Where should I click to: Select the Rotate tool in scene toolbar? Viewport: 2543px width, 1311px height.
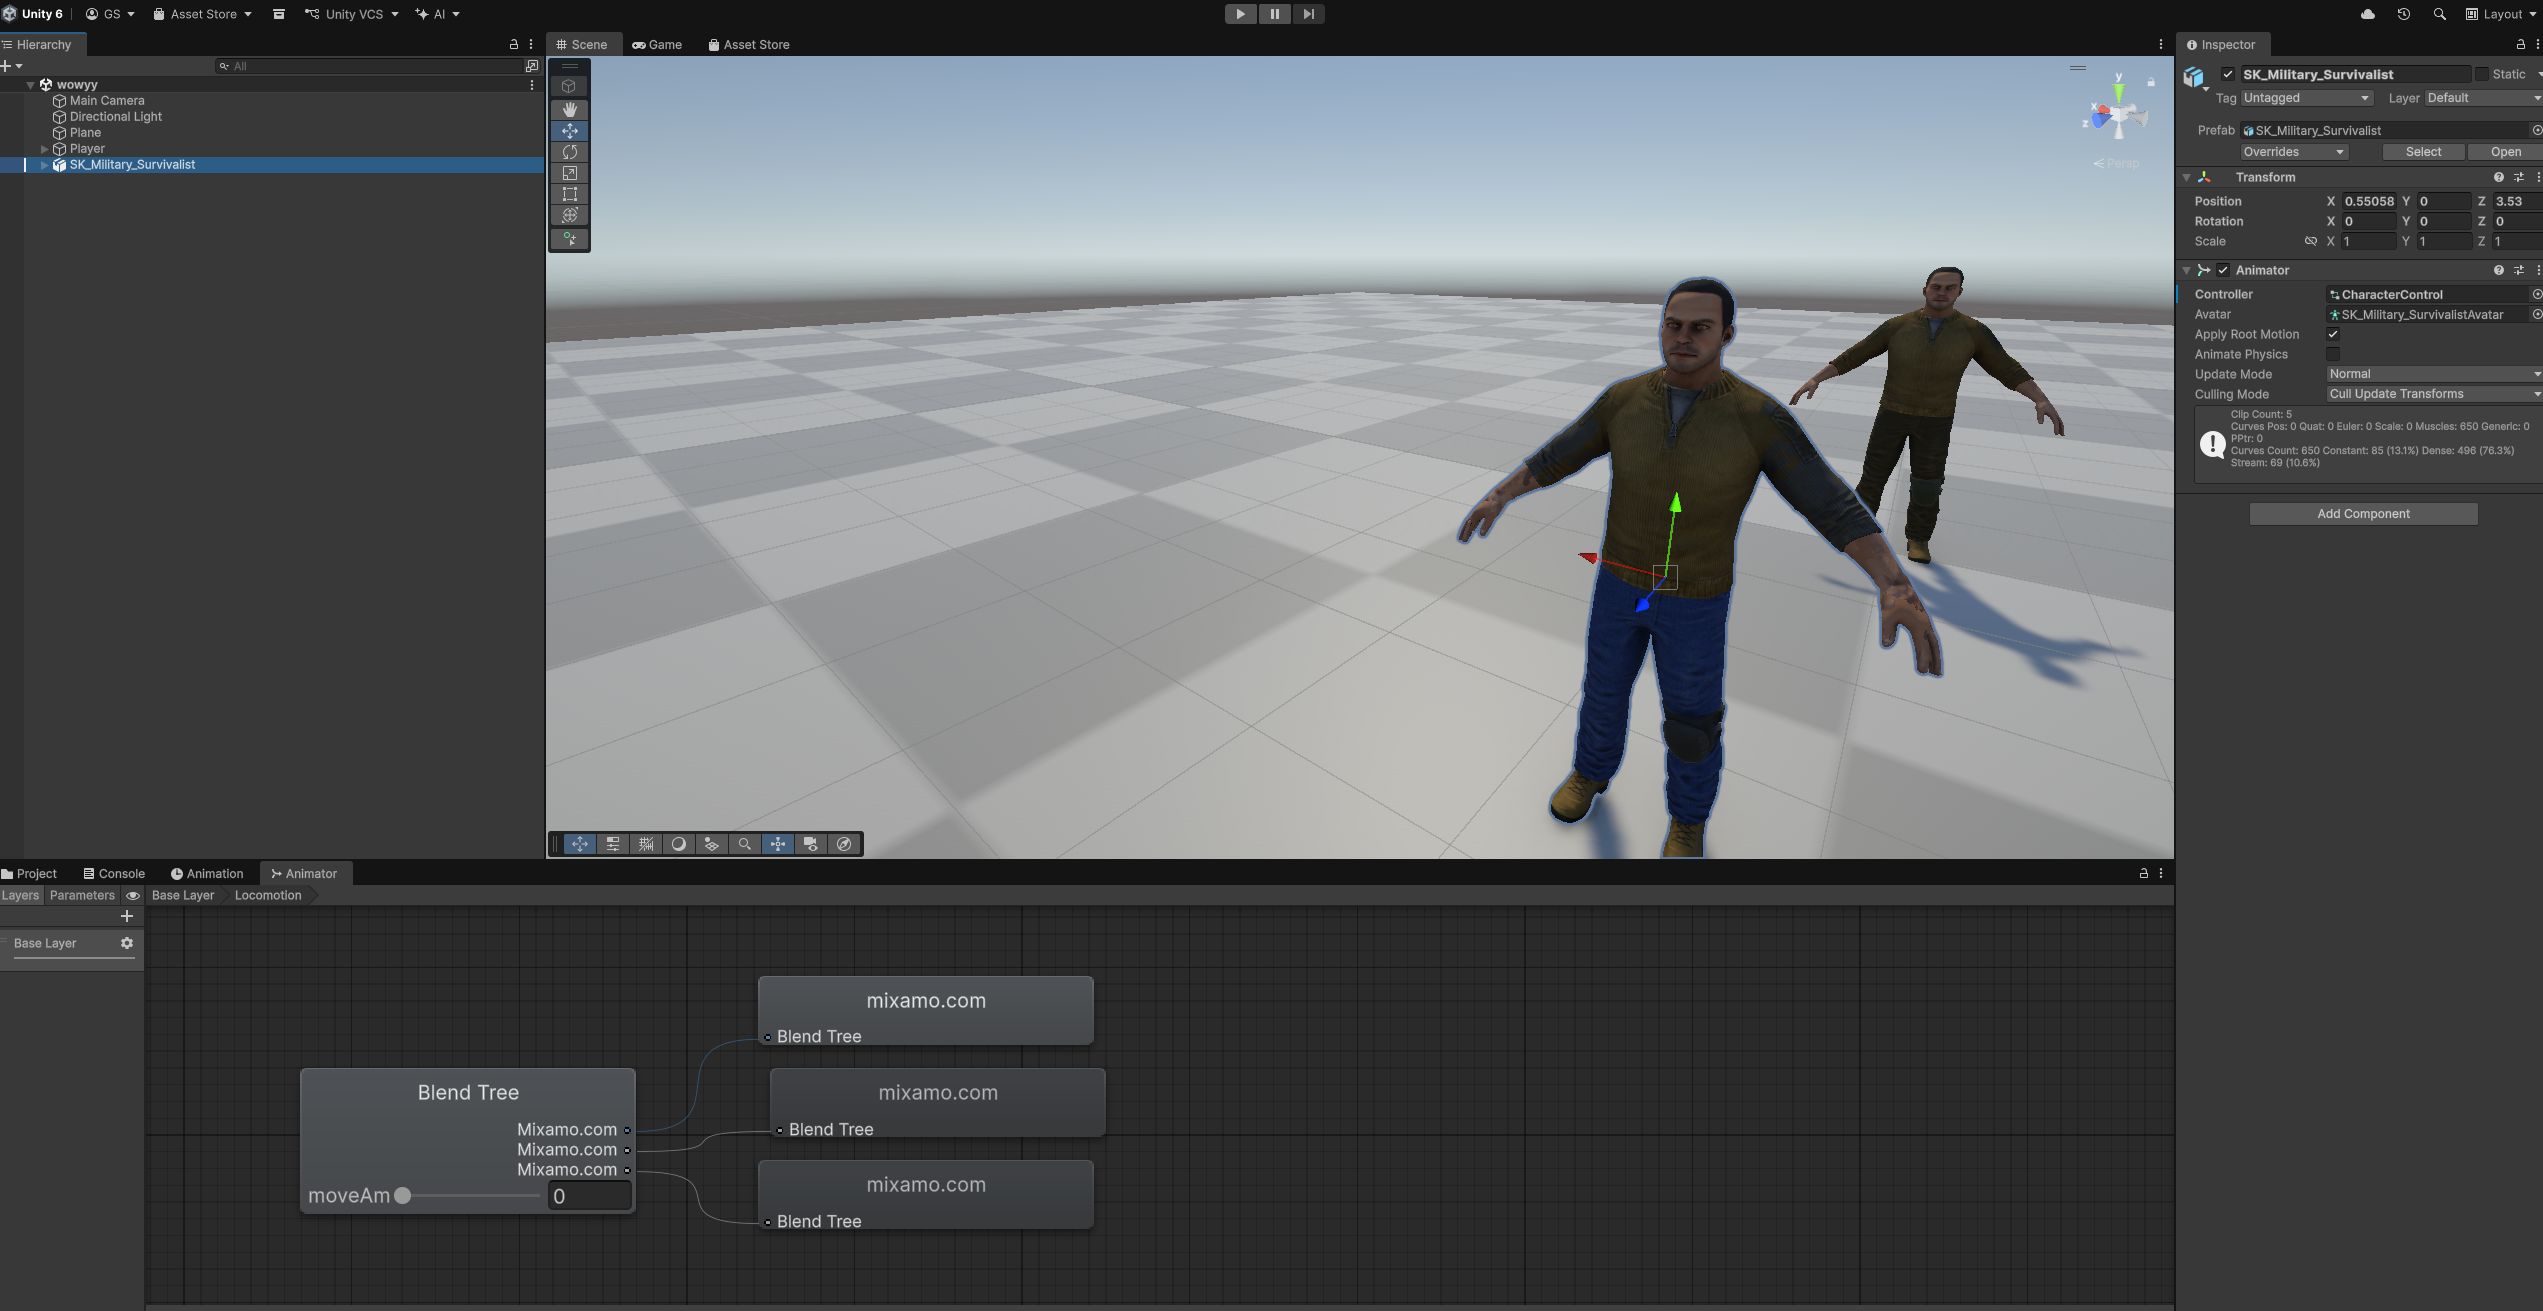pyautogui.click(x=569, y=152)
